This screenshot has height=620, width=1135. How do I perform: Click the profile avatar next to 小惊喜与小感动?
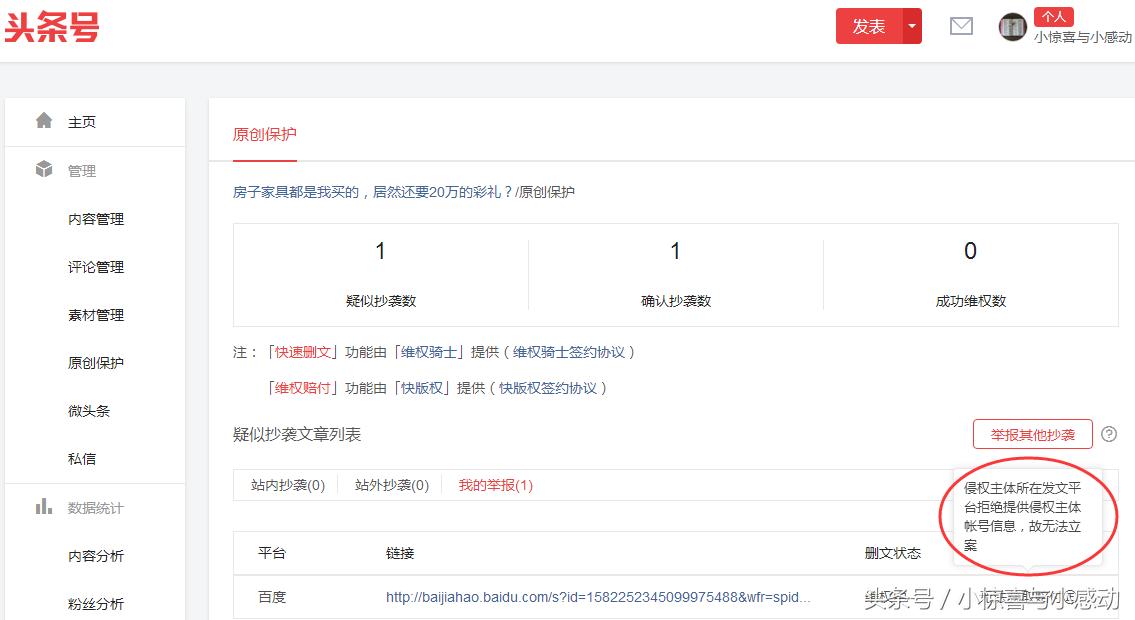click(1012, 27)
